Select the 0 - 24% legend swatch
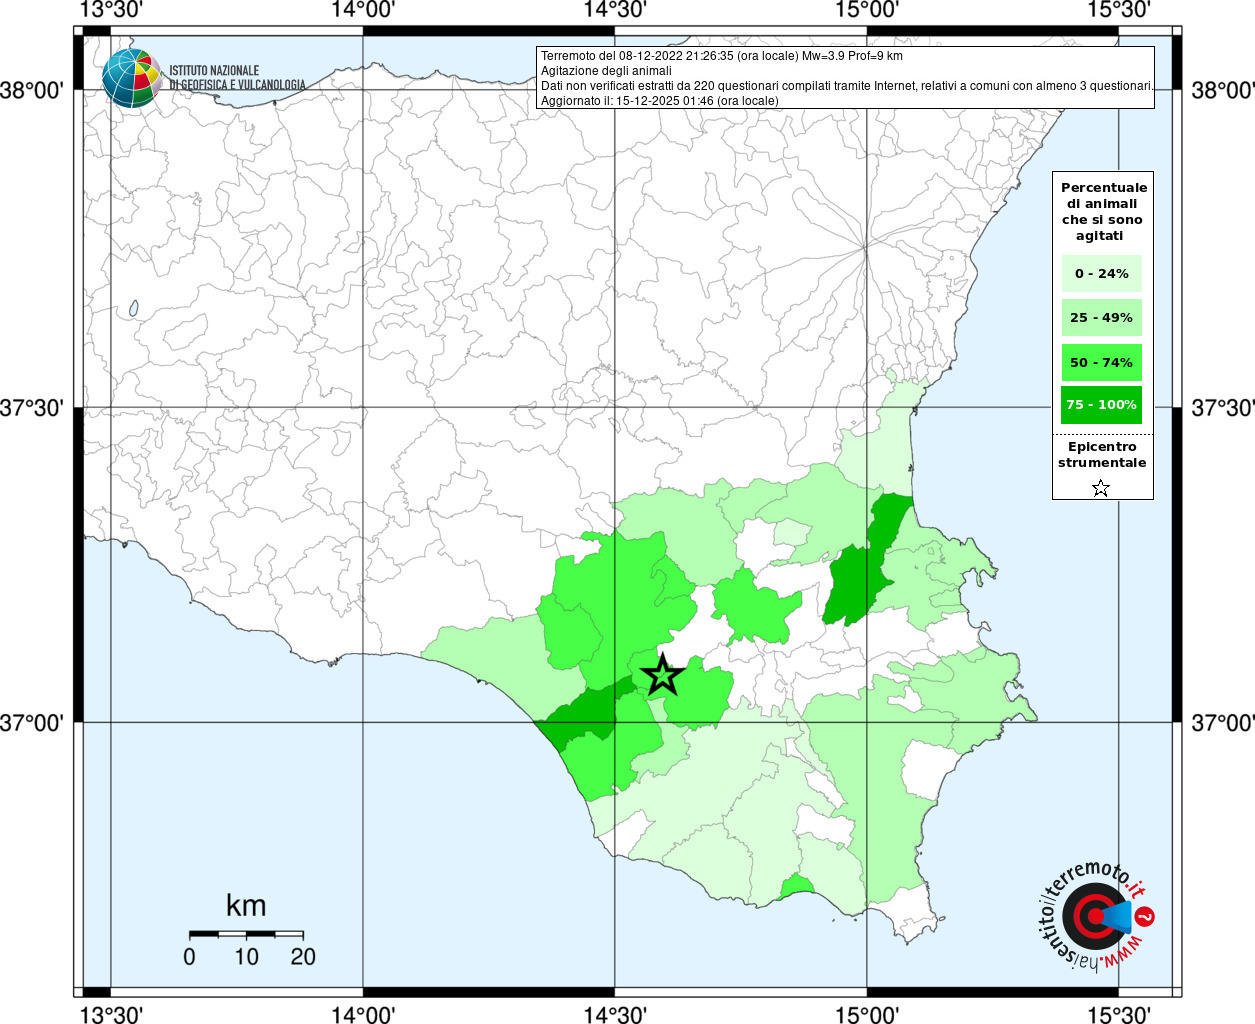 pyautogui.click(x=1101, y=273)
